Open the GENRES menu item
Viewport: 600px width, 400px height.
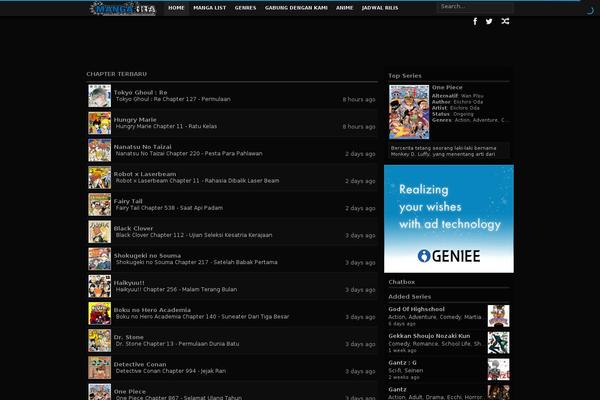coord(245,8)
